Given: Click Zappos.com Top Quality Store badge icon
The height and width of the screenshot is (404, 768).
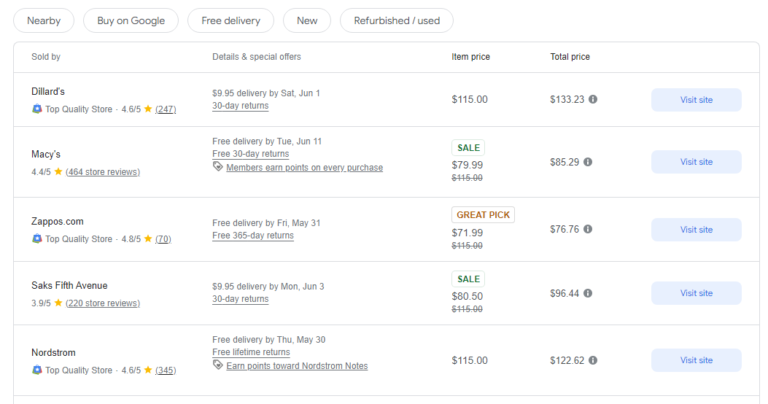Looking at the screenshot, I should click(37, 239).
